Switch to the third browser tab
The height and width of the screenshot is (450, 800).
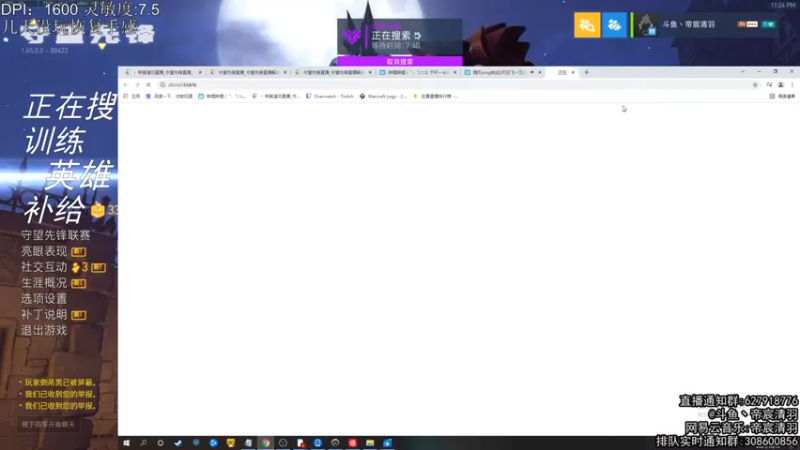333,72
